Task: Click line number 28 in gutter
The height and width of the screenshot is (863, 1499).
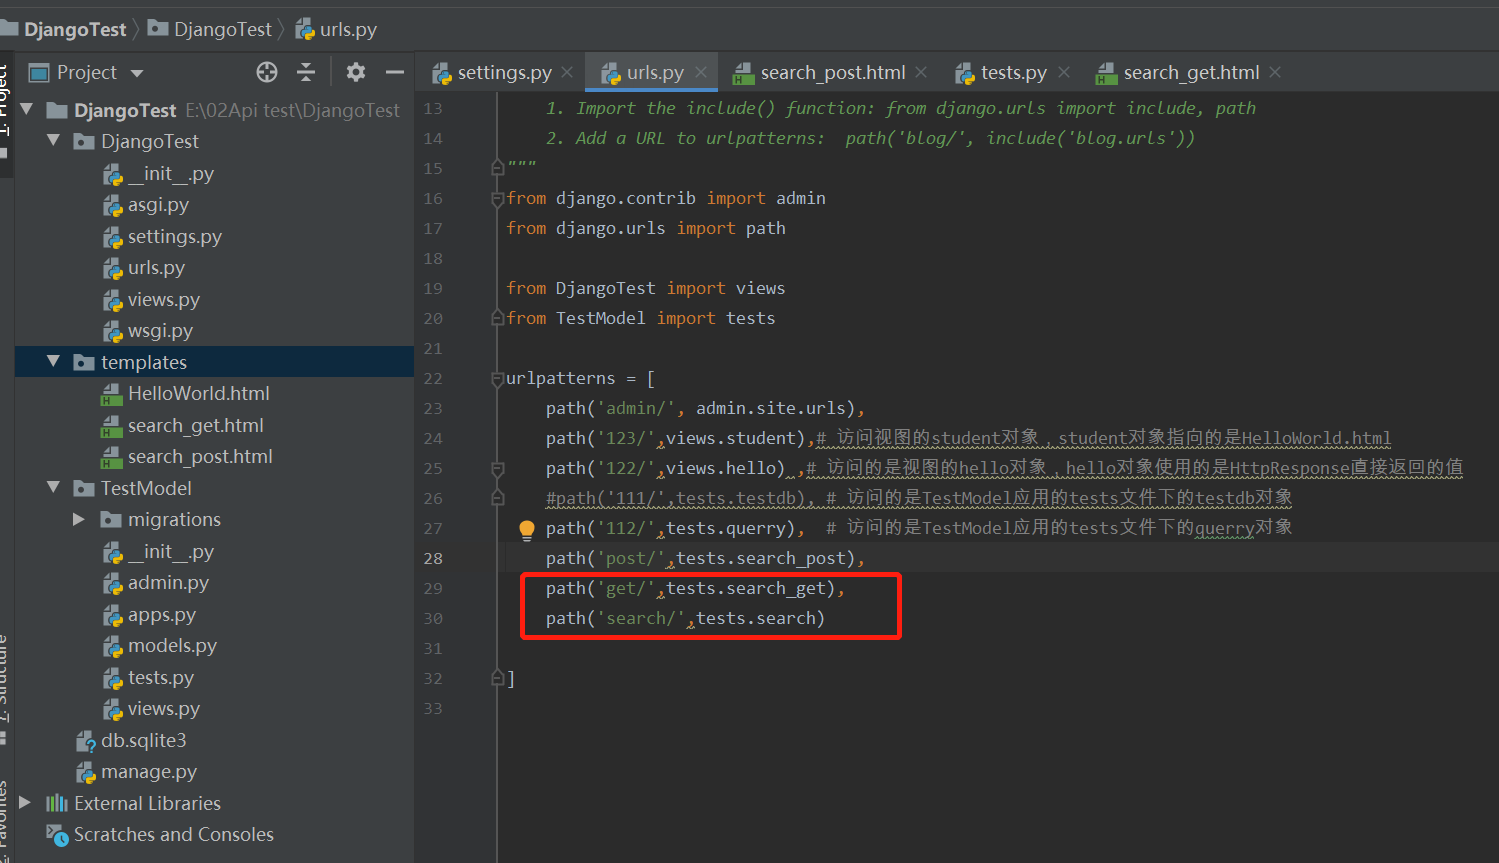Action: [433, 558]
